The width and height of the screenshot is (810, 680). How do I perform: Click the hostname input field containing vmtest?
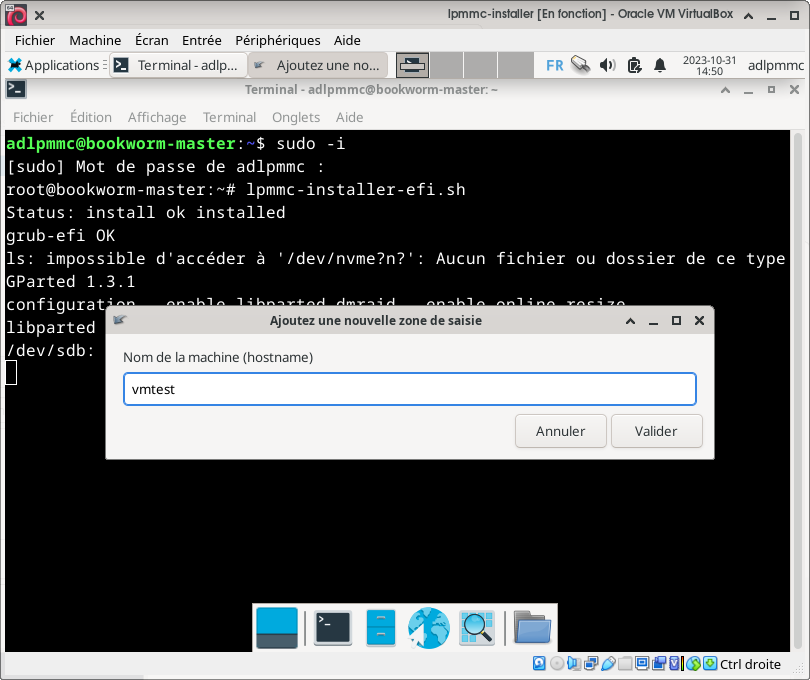point(409,390)
